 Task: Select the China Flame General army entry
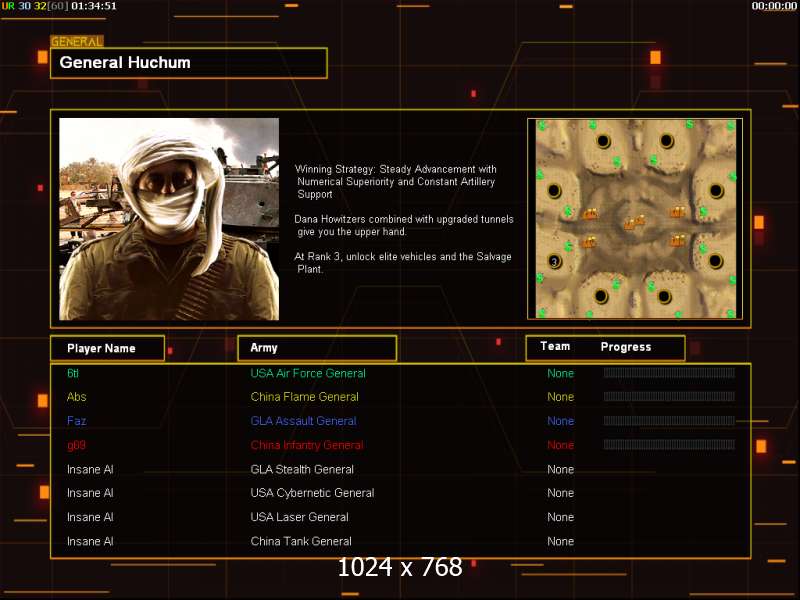304,397
